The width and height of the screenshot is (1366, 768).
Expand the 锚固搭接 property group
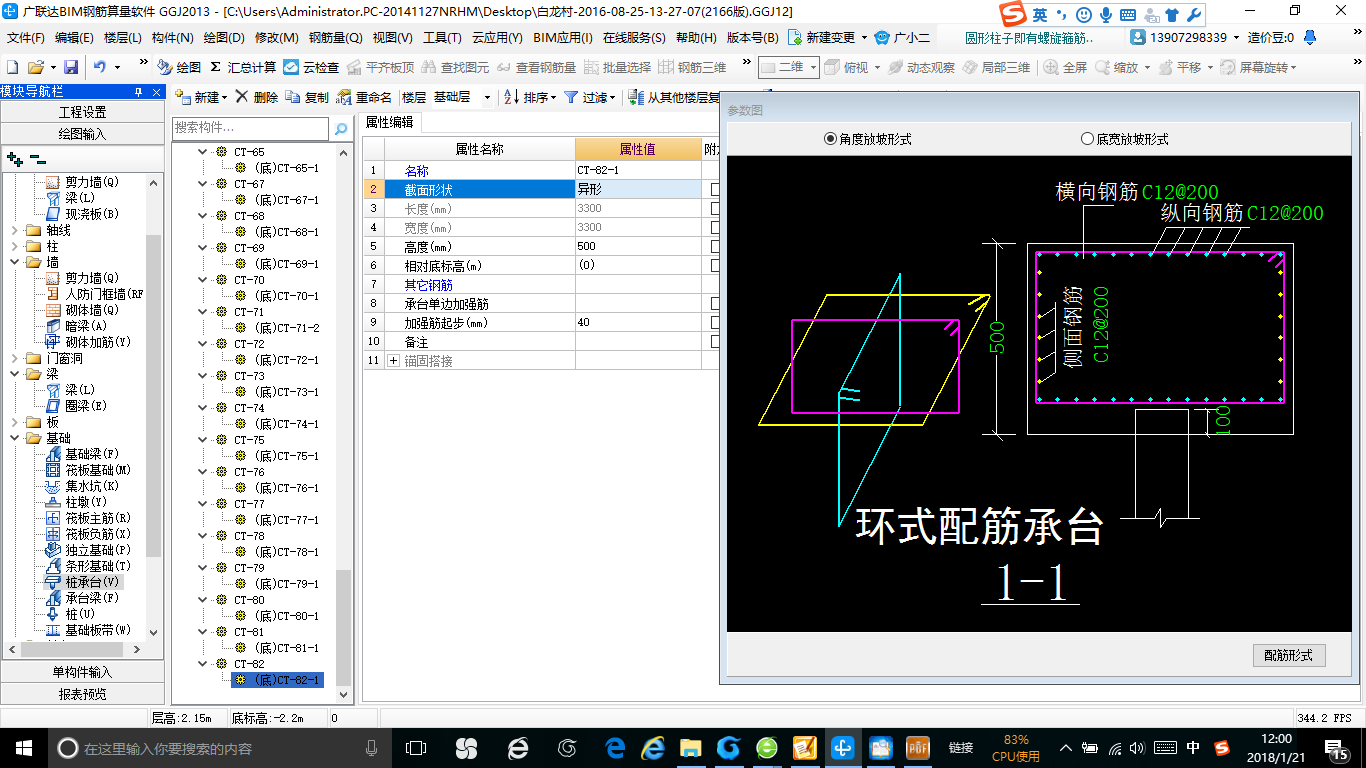pyautogui.click(x=393, y=360)
